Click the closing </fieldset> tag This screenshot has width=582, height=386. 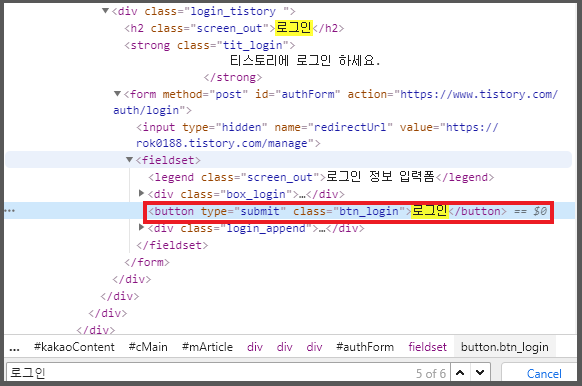172,245
